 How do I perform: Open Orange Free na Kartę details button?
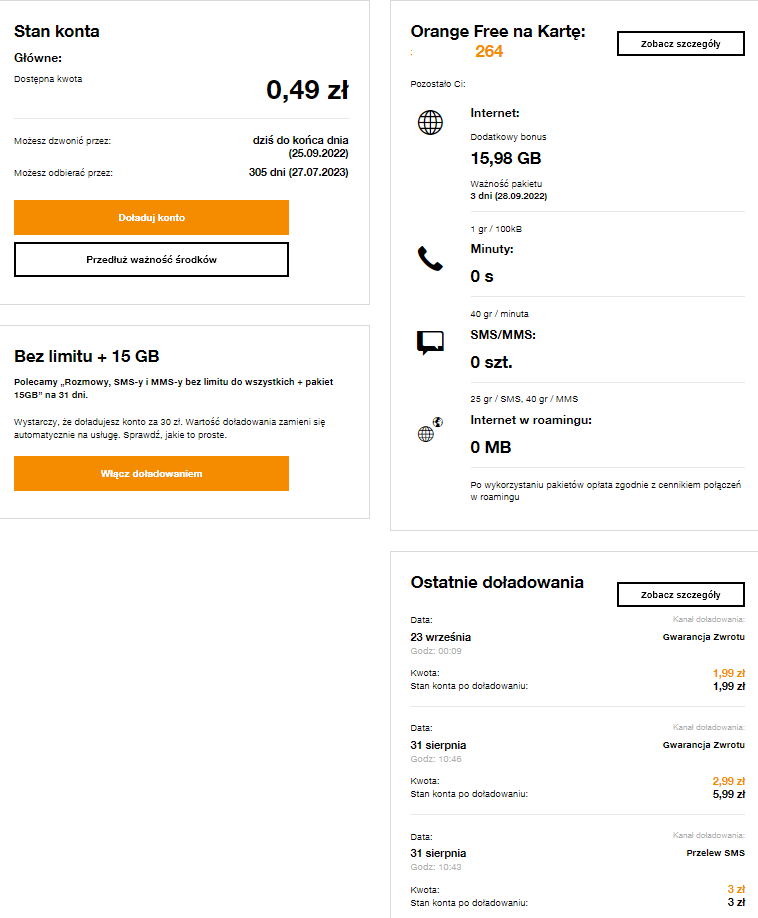(680, 43)
